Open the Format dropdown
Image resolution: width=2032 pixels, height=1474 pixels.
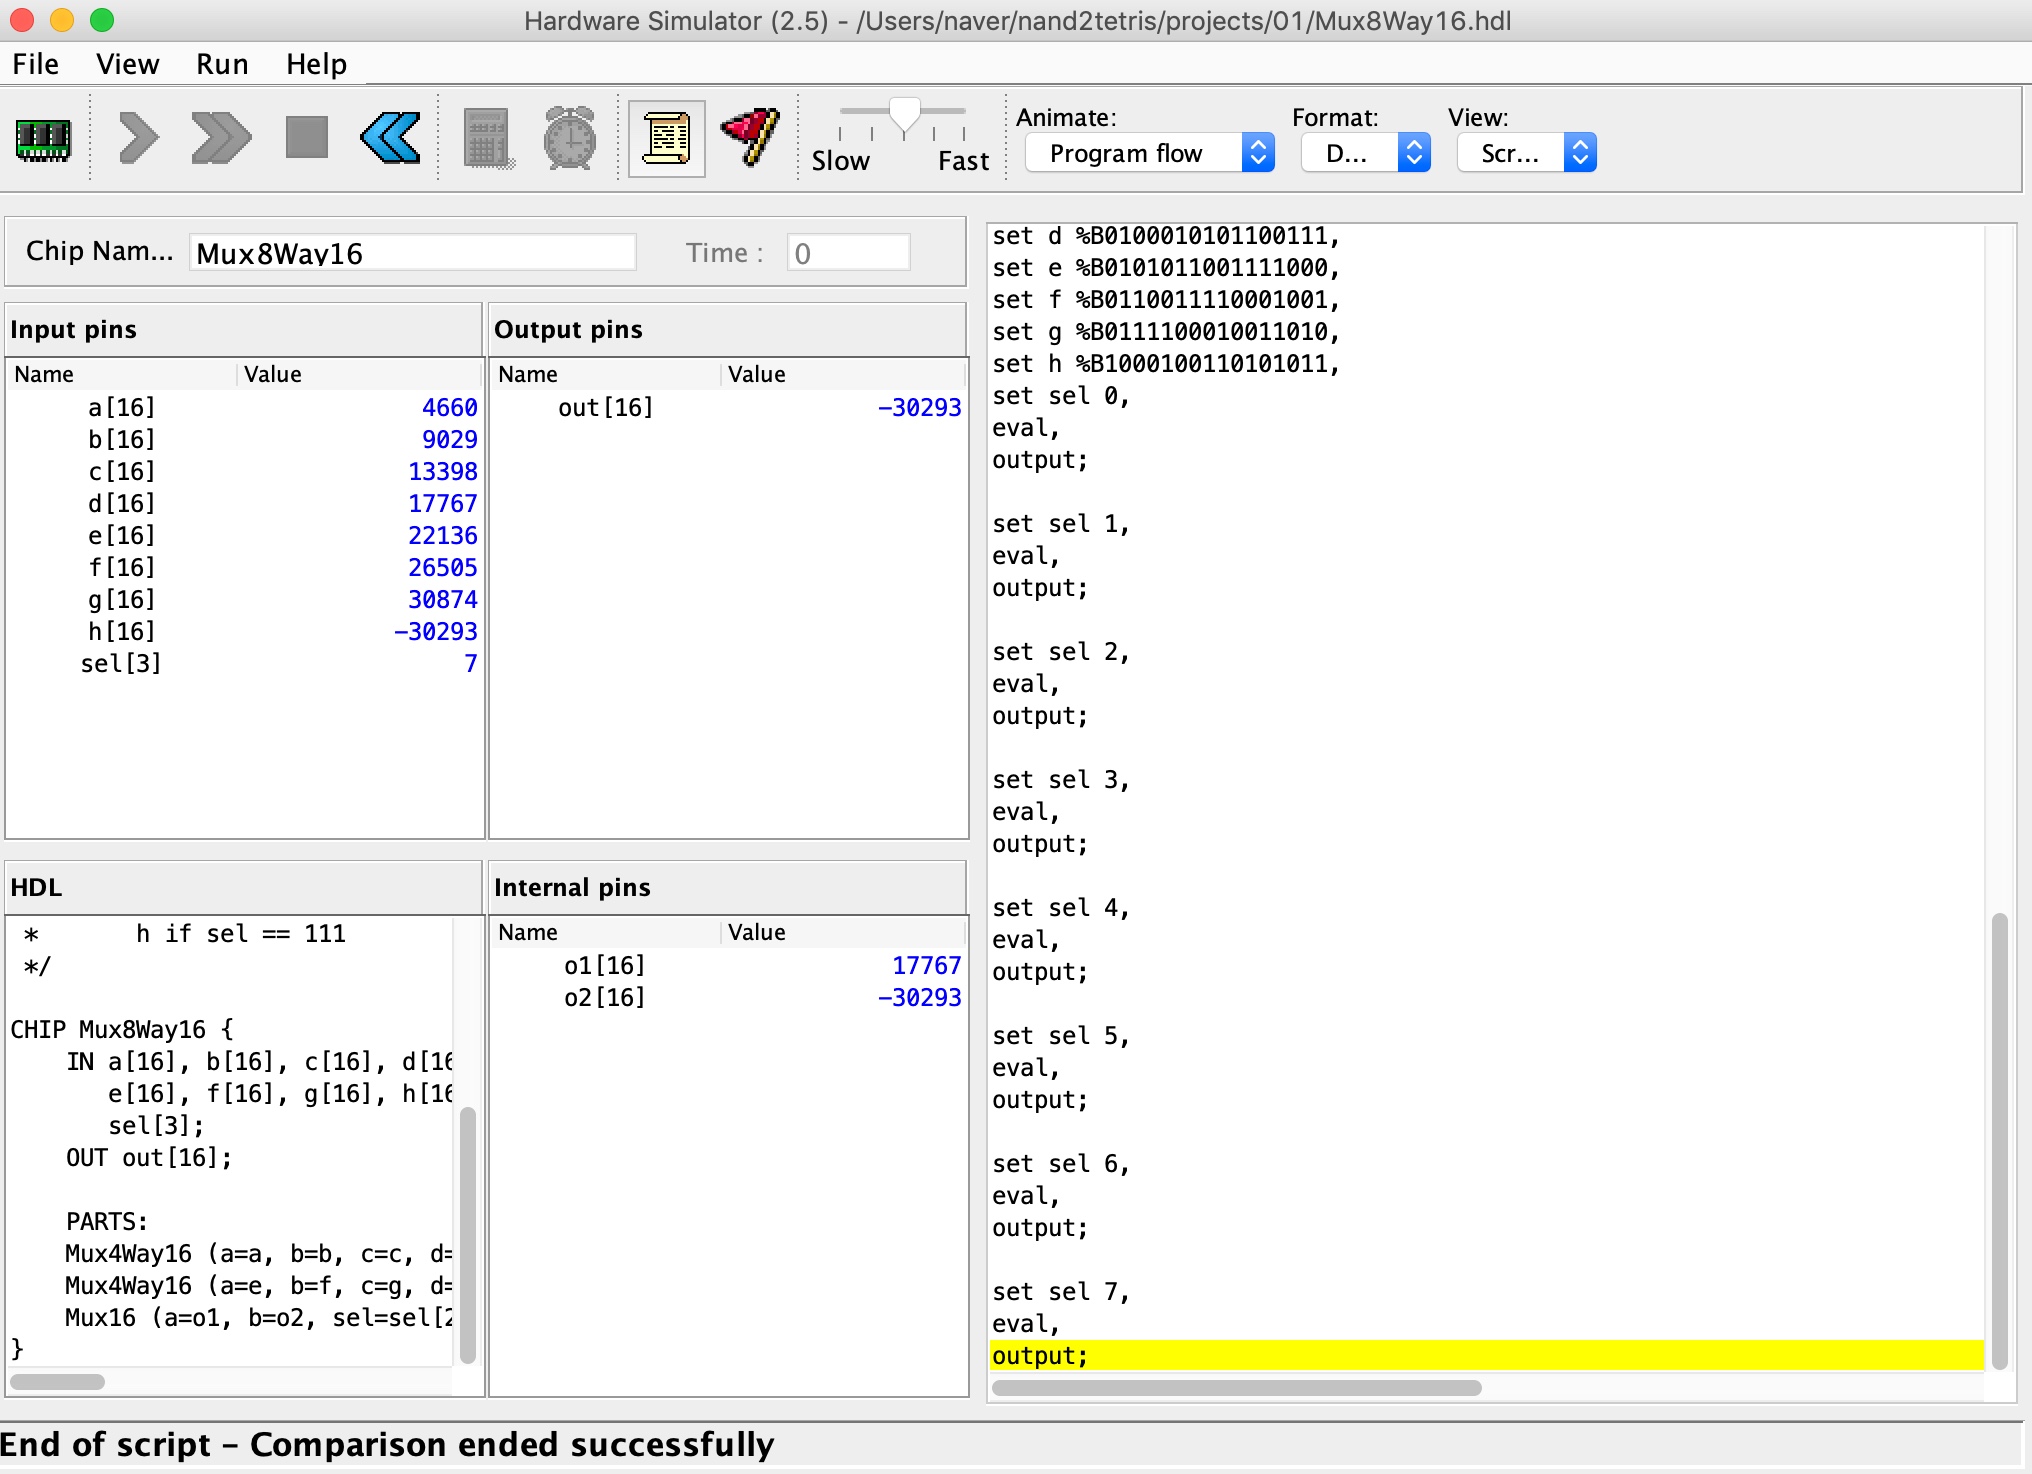point(1365,153)
